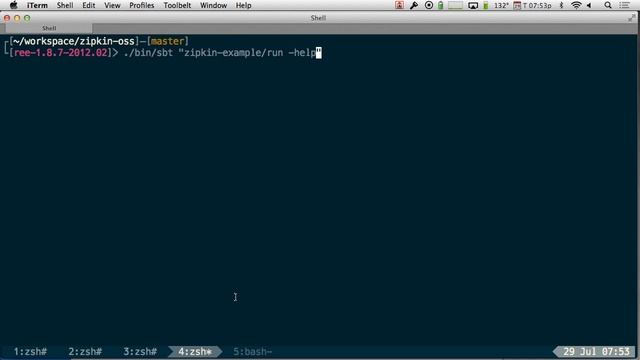
Task: Click the calendar icon beside the clock
Action: coord(517,5)
